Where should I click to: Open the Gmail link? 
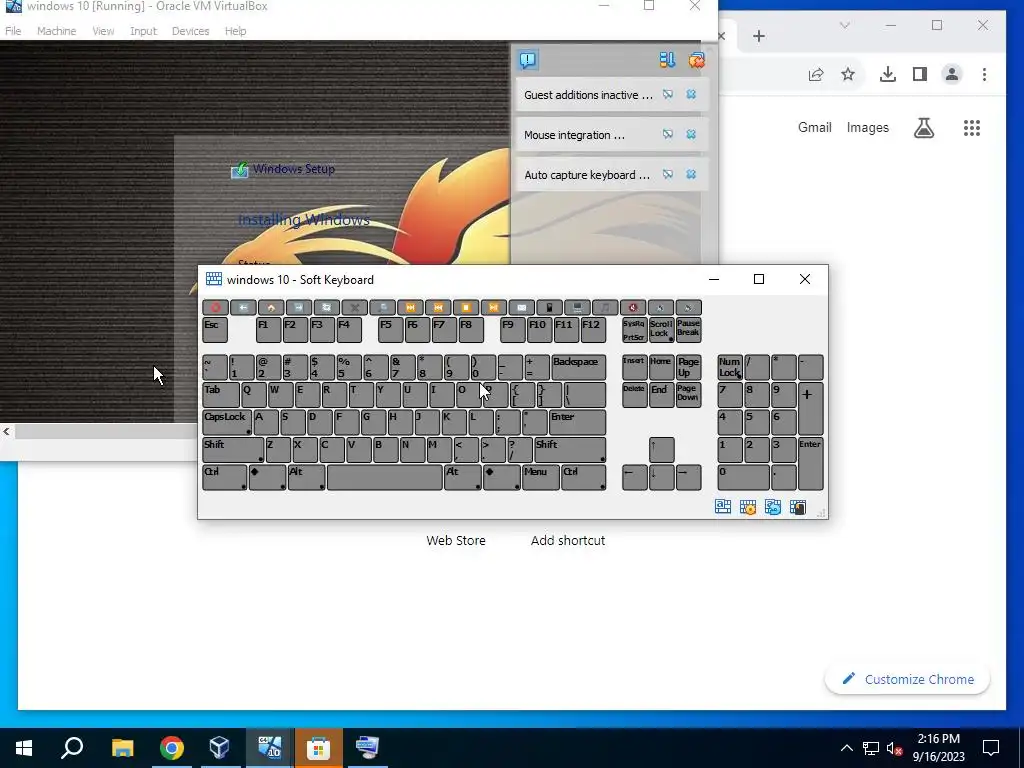pos(814,127)
